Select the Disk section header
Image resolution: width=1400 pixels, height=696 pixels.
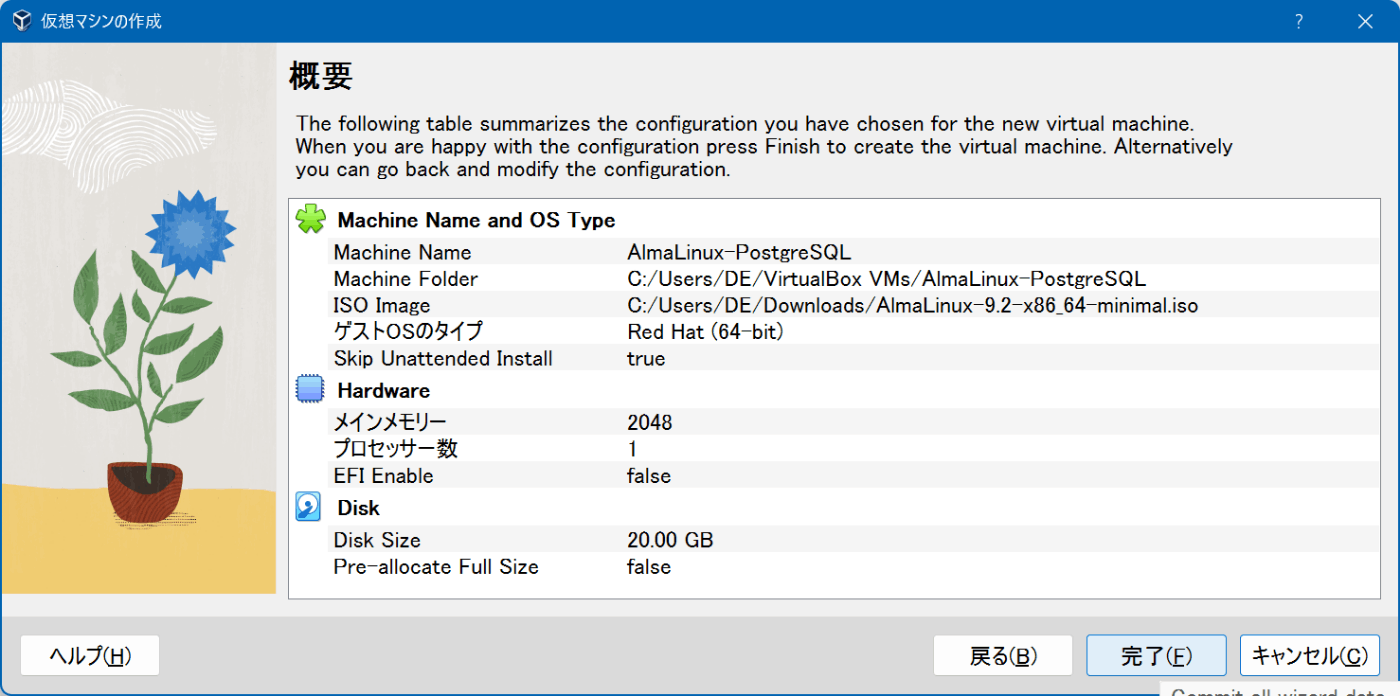(359, 508)
